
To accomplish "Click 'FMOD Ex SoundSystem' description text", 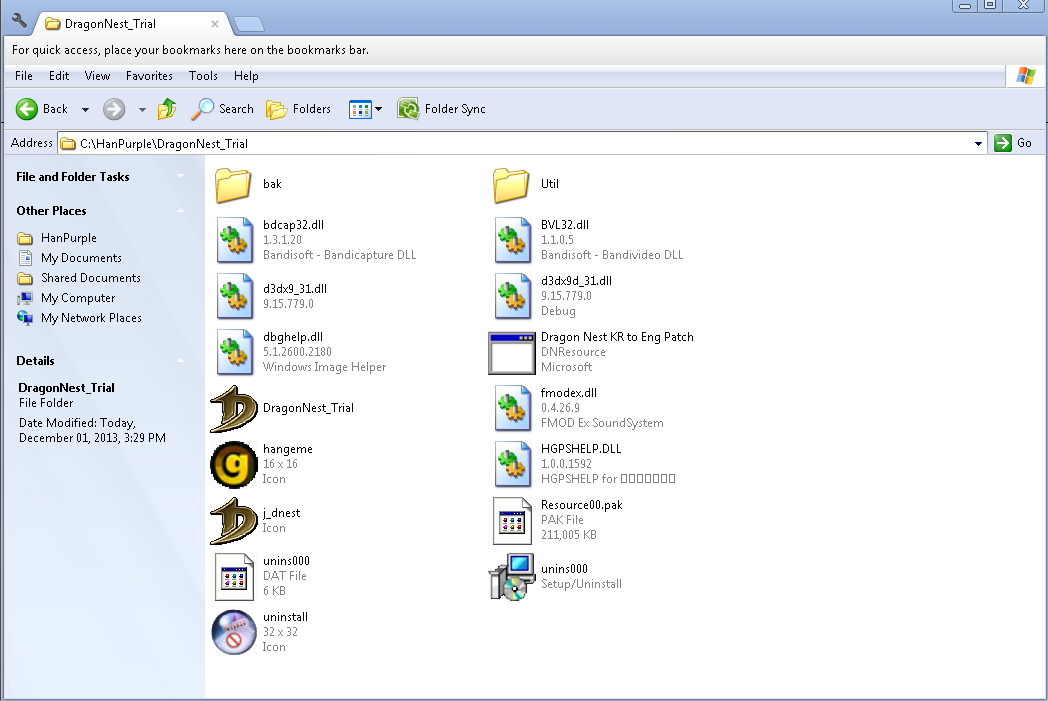I will pos(602,424).
